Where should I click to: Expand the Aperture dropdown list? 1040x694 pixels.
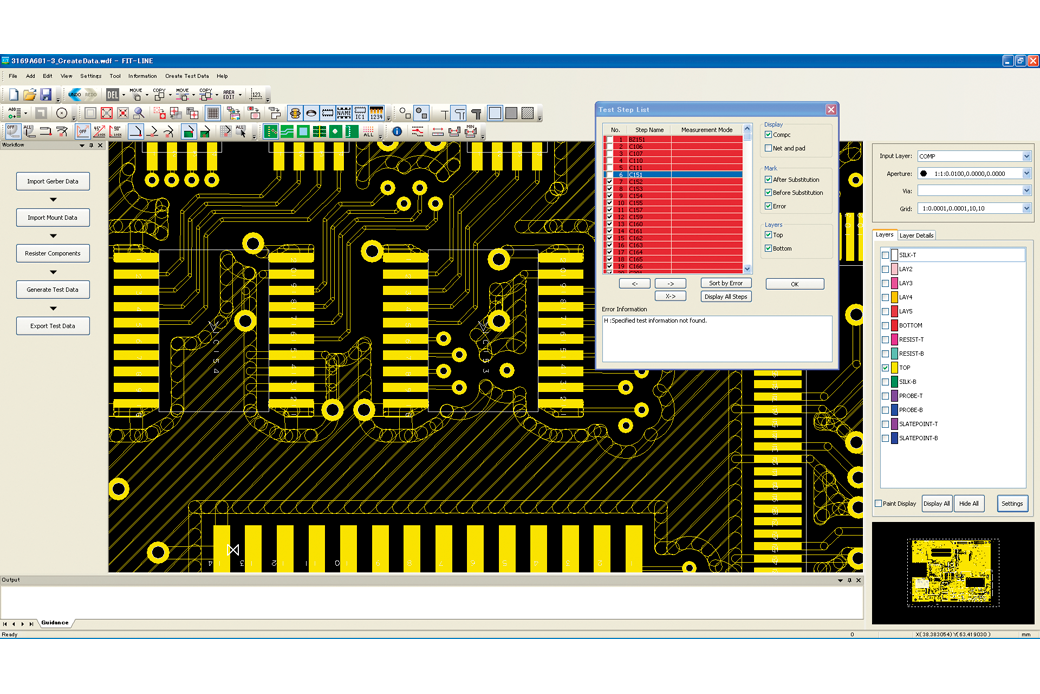tap(1026, 174)
